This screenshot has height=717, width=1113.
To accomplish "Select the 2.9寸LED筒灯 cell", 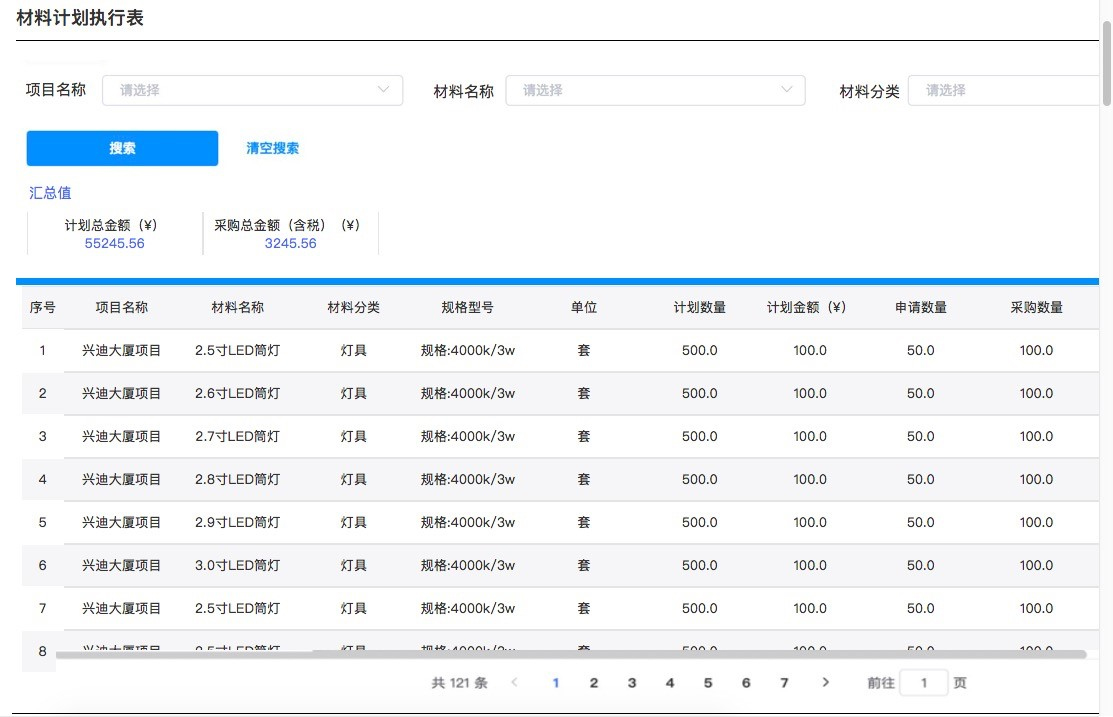I will [238, 522].
